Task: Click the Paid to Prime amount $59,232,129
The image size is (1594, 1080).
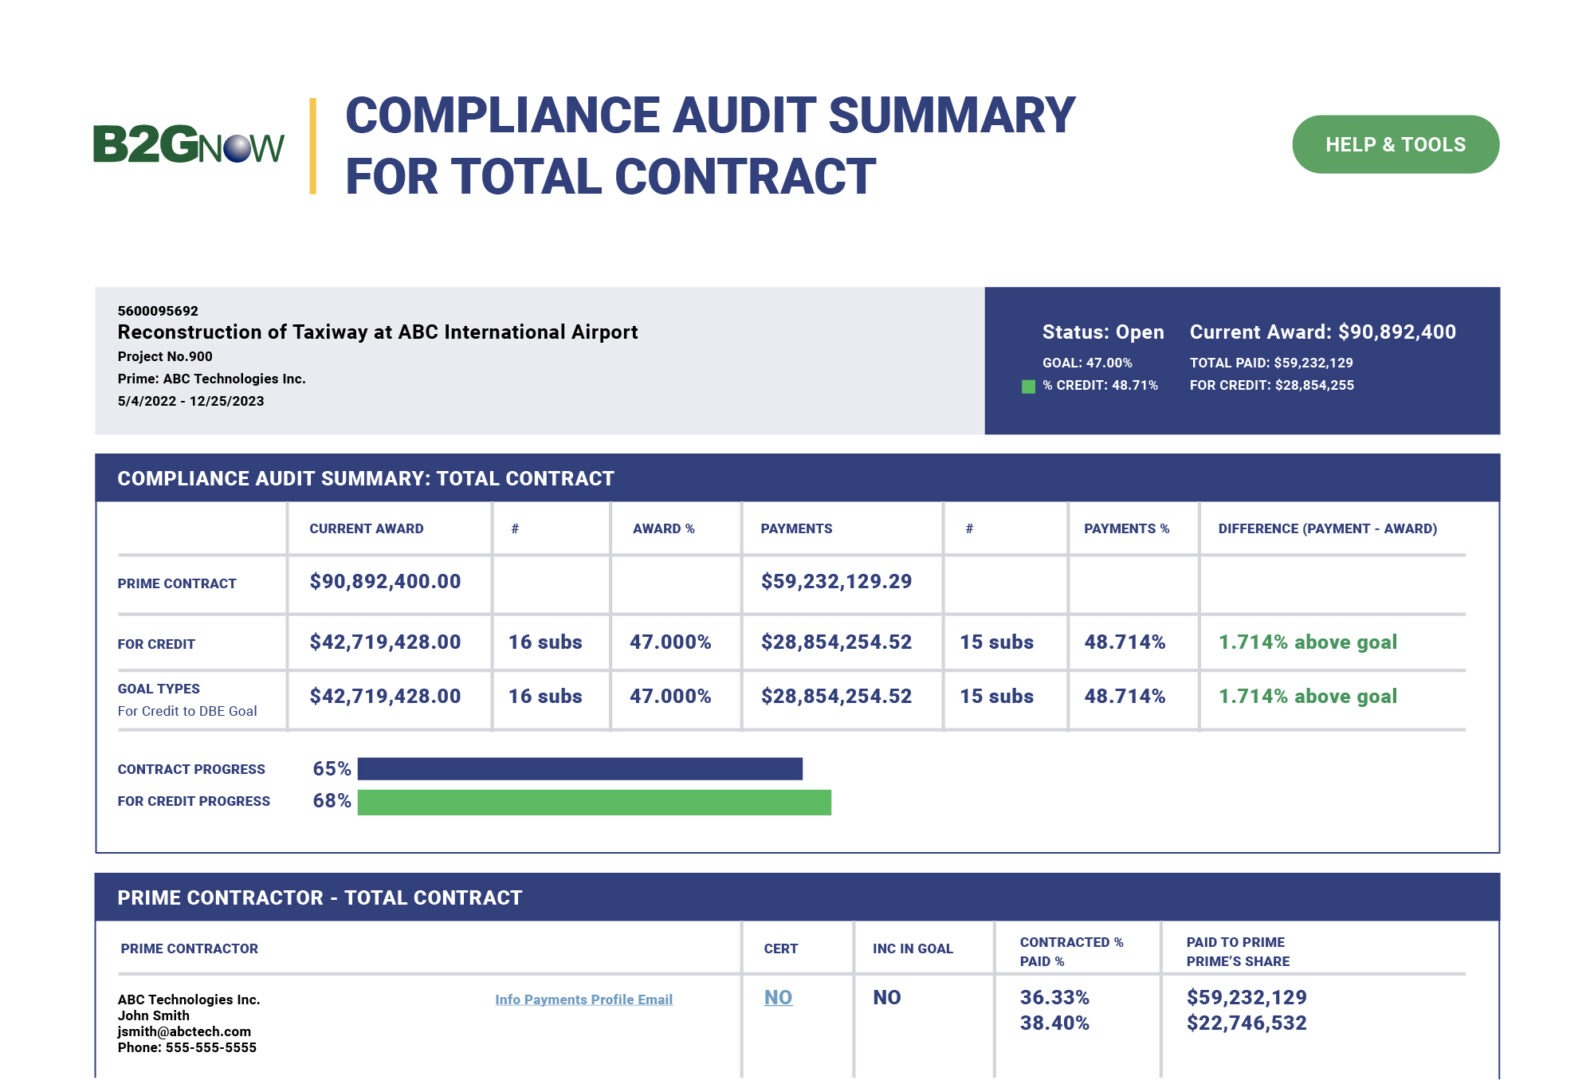Action: 1246,997
